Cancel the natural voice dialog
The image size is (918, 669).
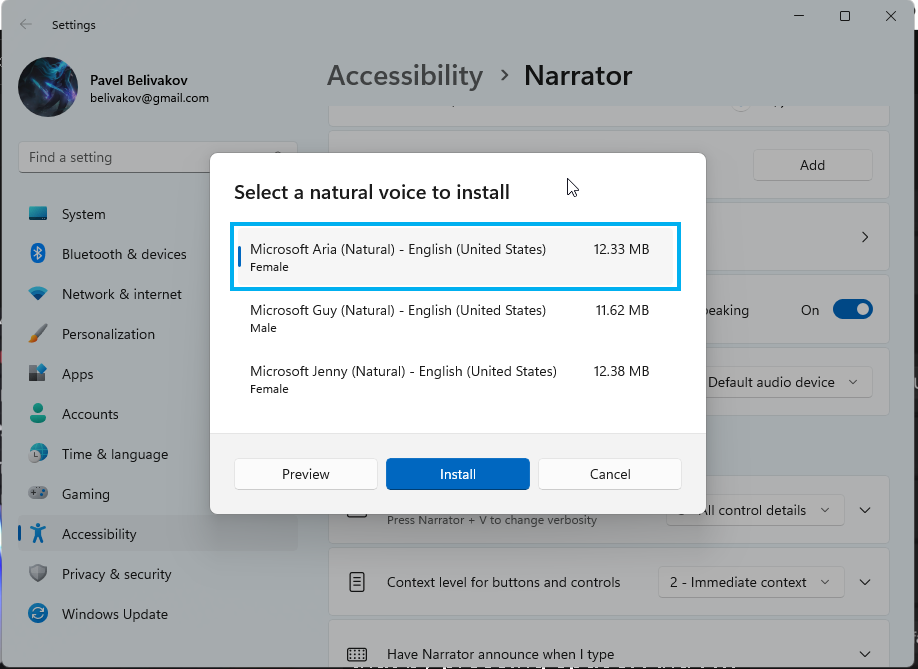click(609, 474)
